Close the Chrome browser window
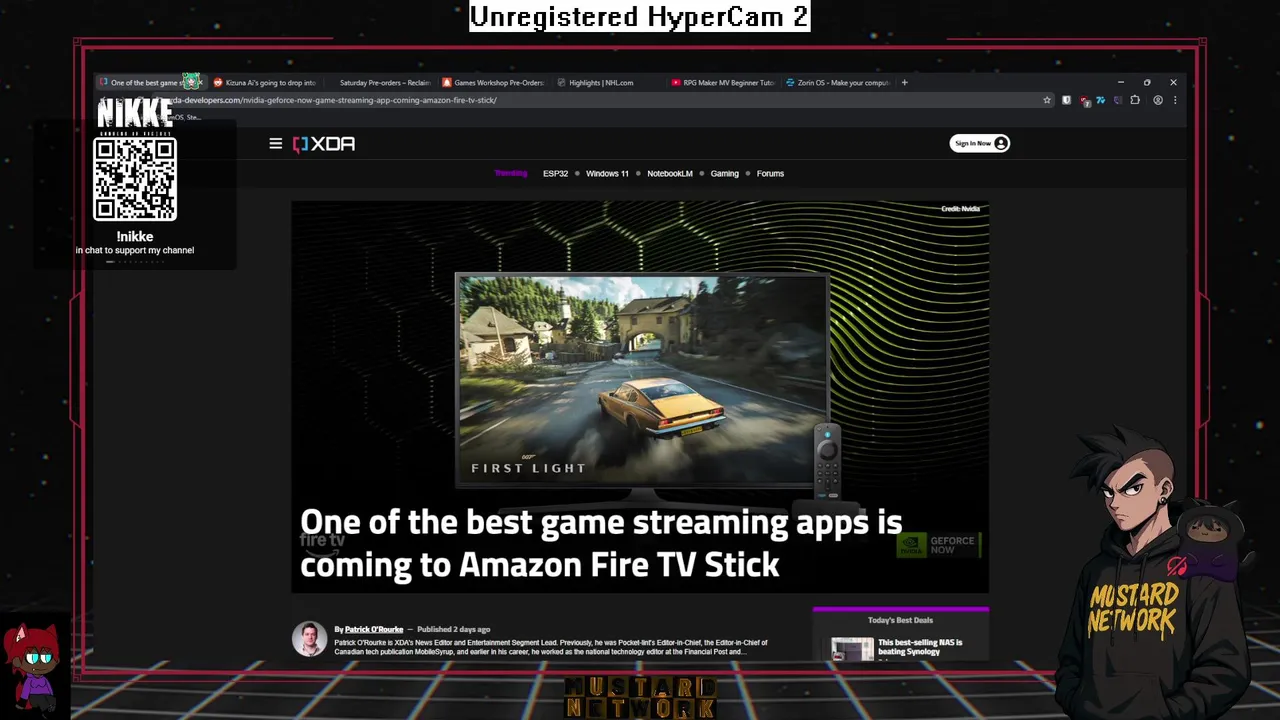Image resolution: width=1280 pixels, height=720 pixels. 1173,83
